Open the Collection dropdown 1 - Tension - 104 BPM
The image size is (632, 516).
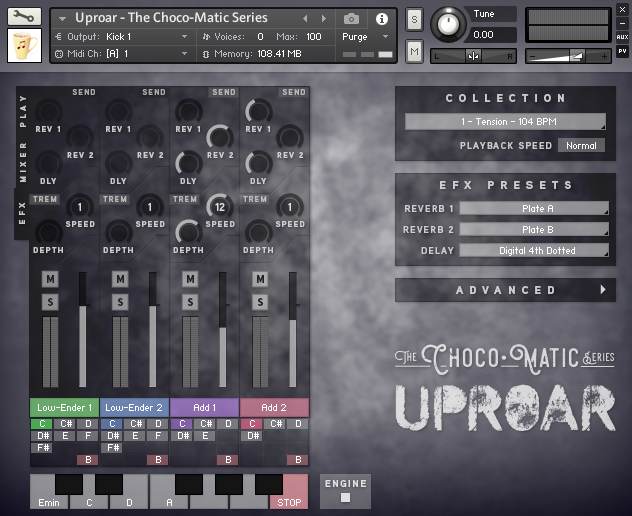tap(505, 121)
